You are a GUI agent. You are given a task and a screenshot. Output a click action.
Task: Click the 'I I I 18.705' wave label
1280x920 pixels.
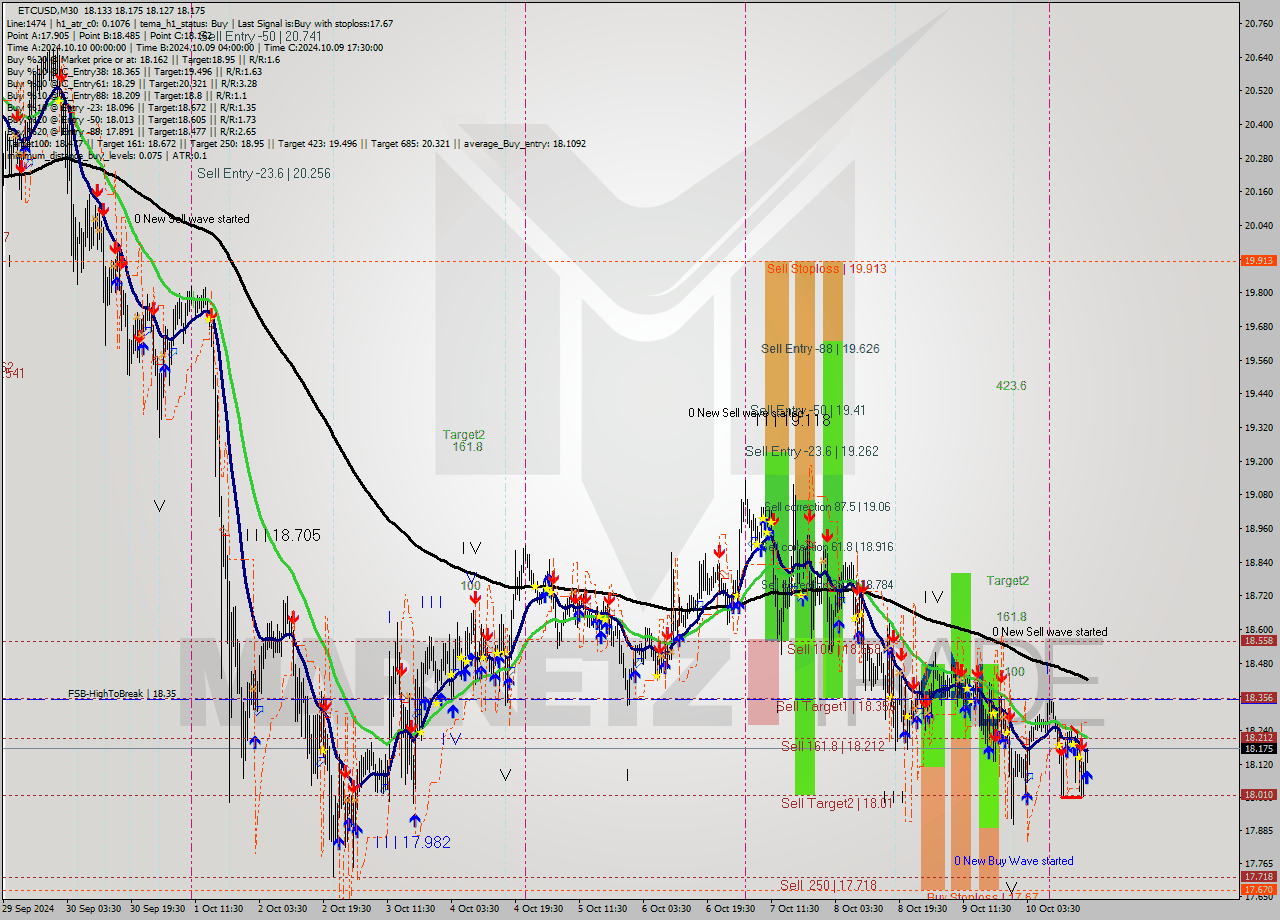(283, 536)
